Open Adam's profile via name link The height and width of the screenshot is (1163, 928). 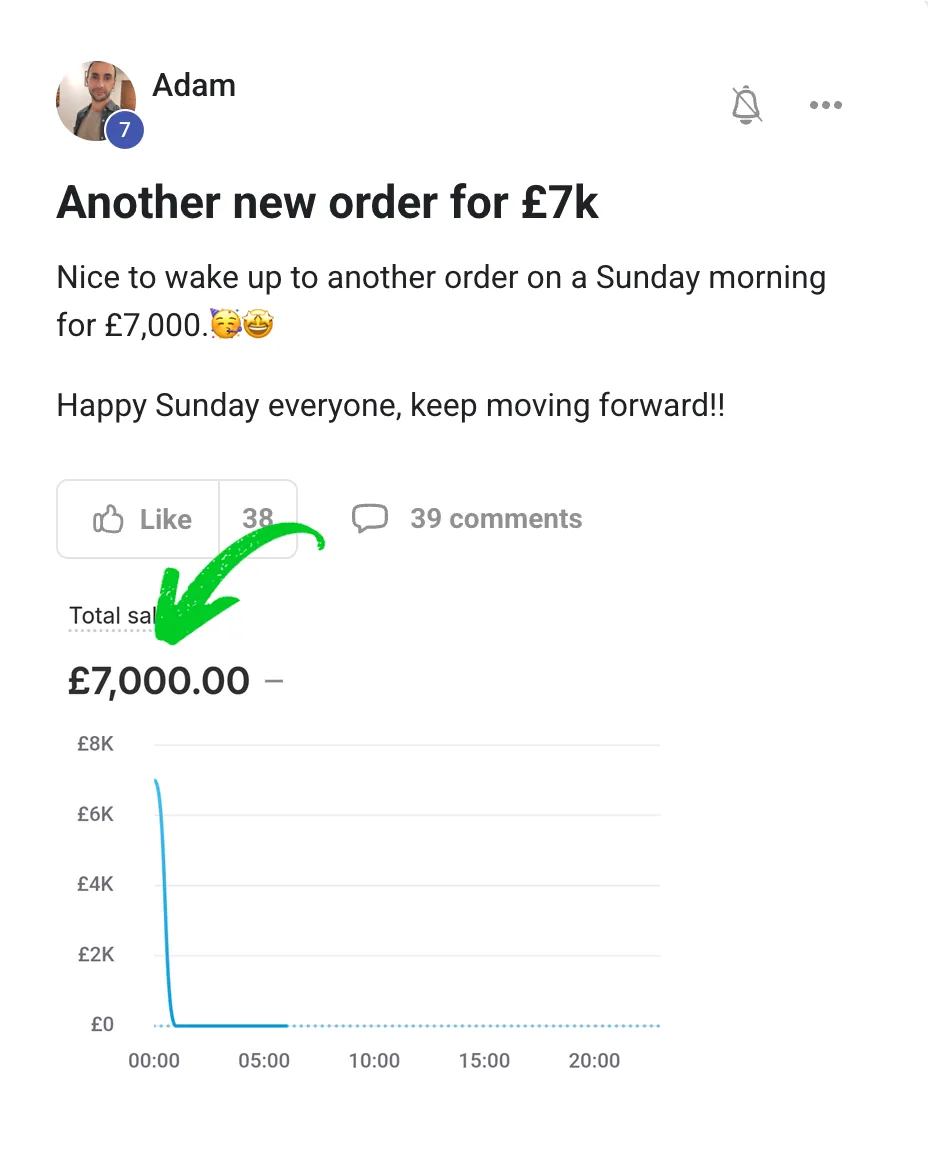tap(194, 85)
